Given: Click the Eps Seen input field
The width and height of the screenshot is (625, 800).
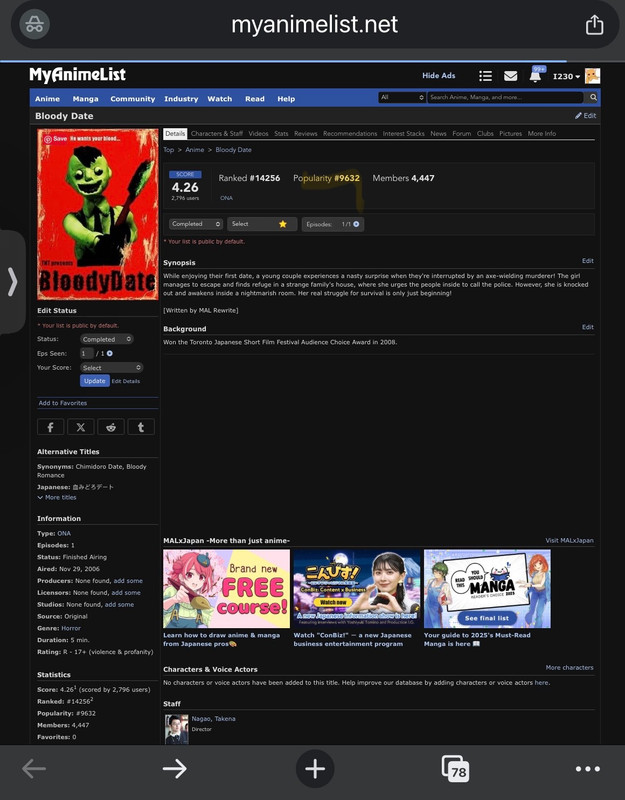Looking at the screenshot, I should (87, 354).
